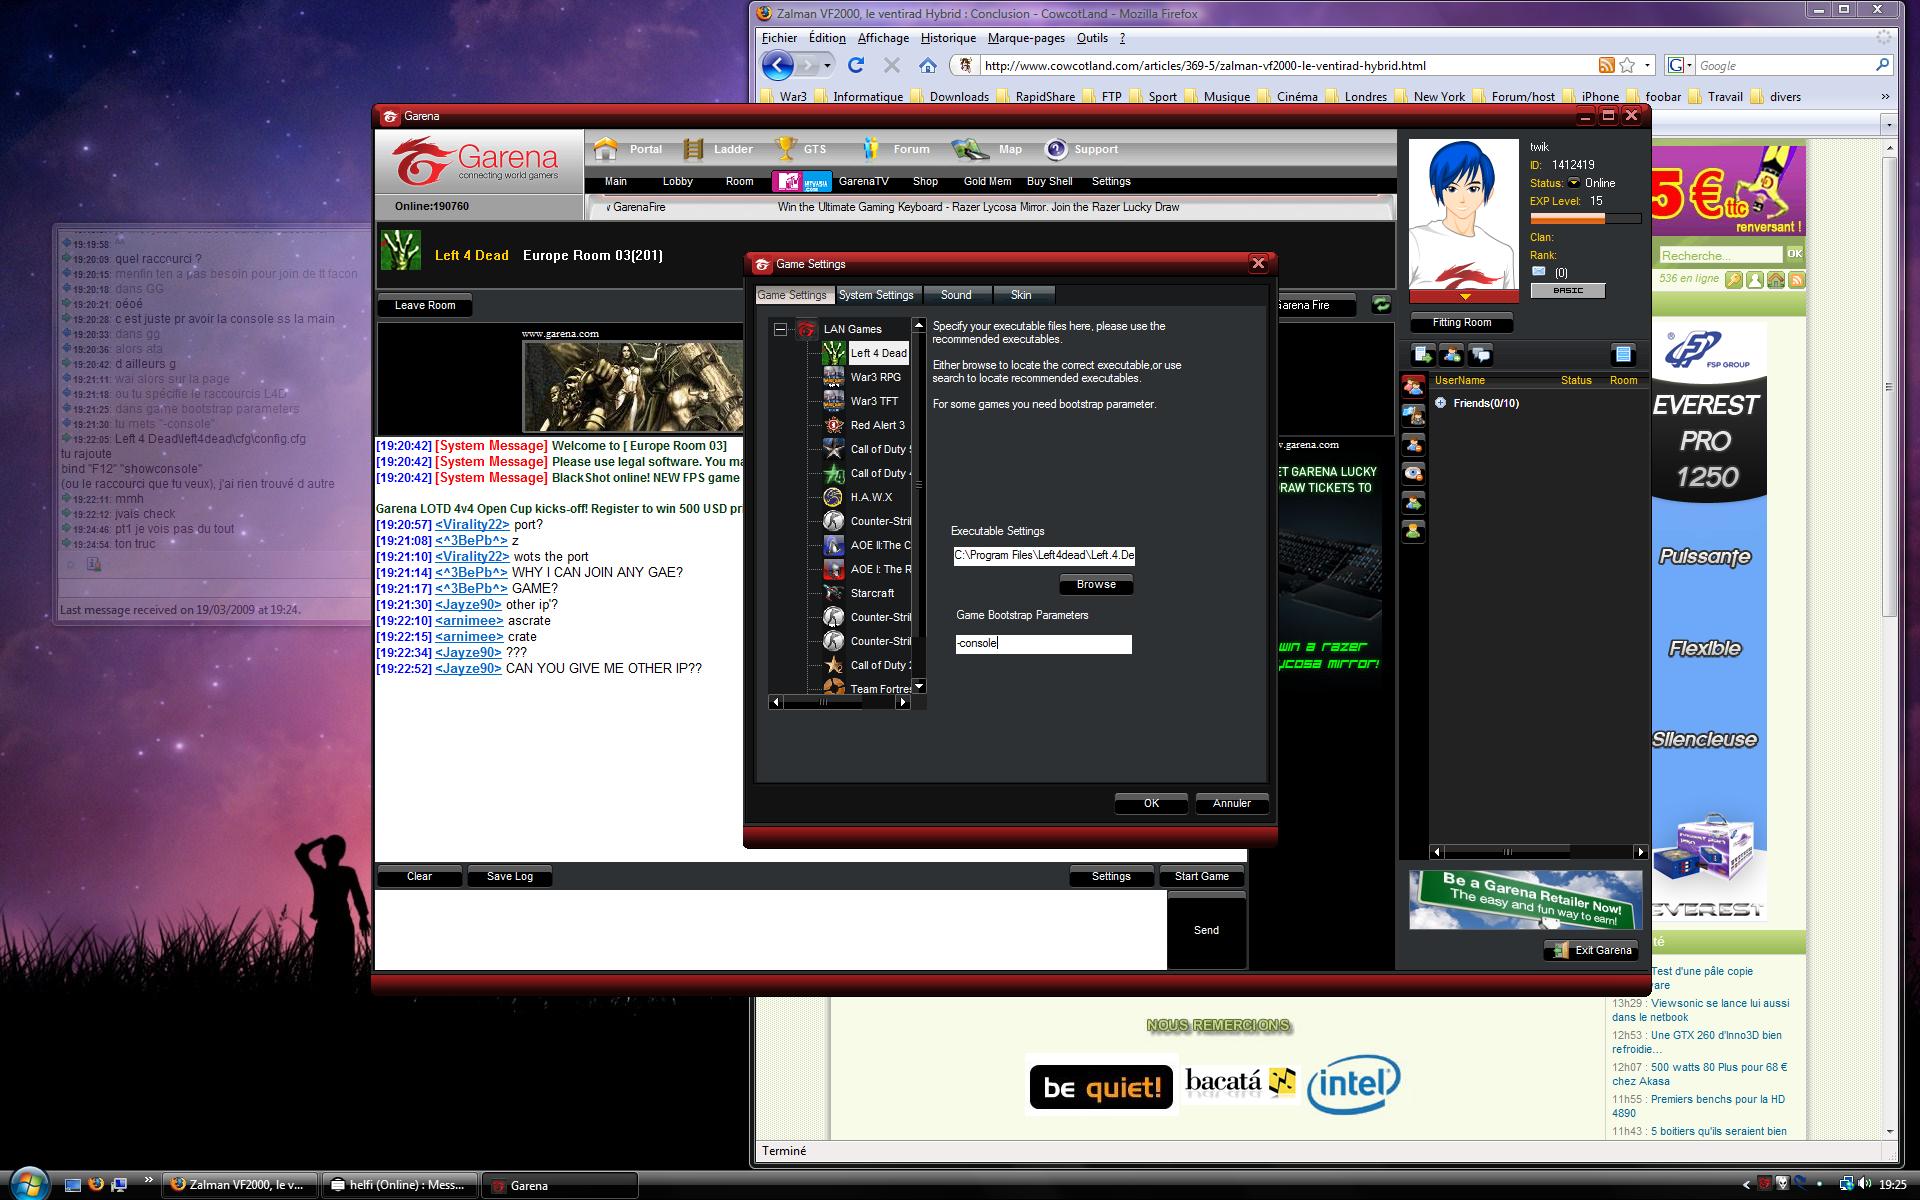This screenshot has width=1920, height=1200.
Task: Click the Start Game button
Action: pos(1201,876)
